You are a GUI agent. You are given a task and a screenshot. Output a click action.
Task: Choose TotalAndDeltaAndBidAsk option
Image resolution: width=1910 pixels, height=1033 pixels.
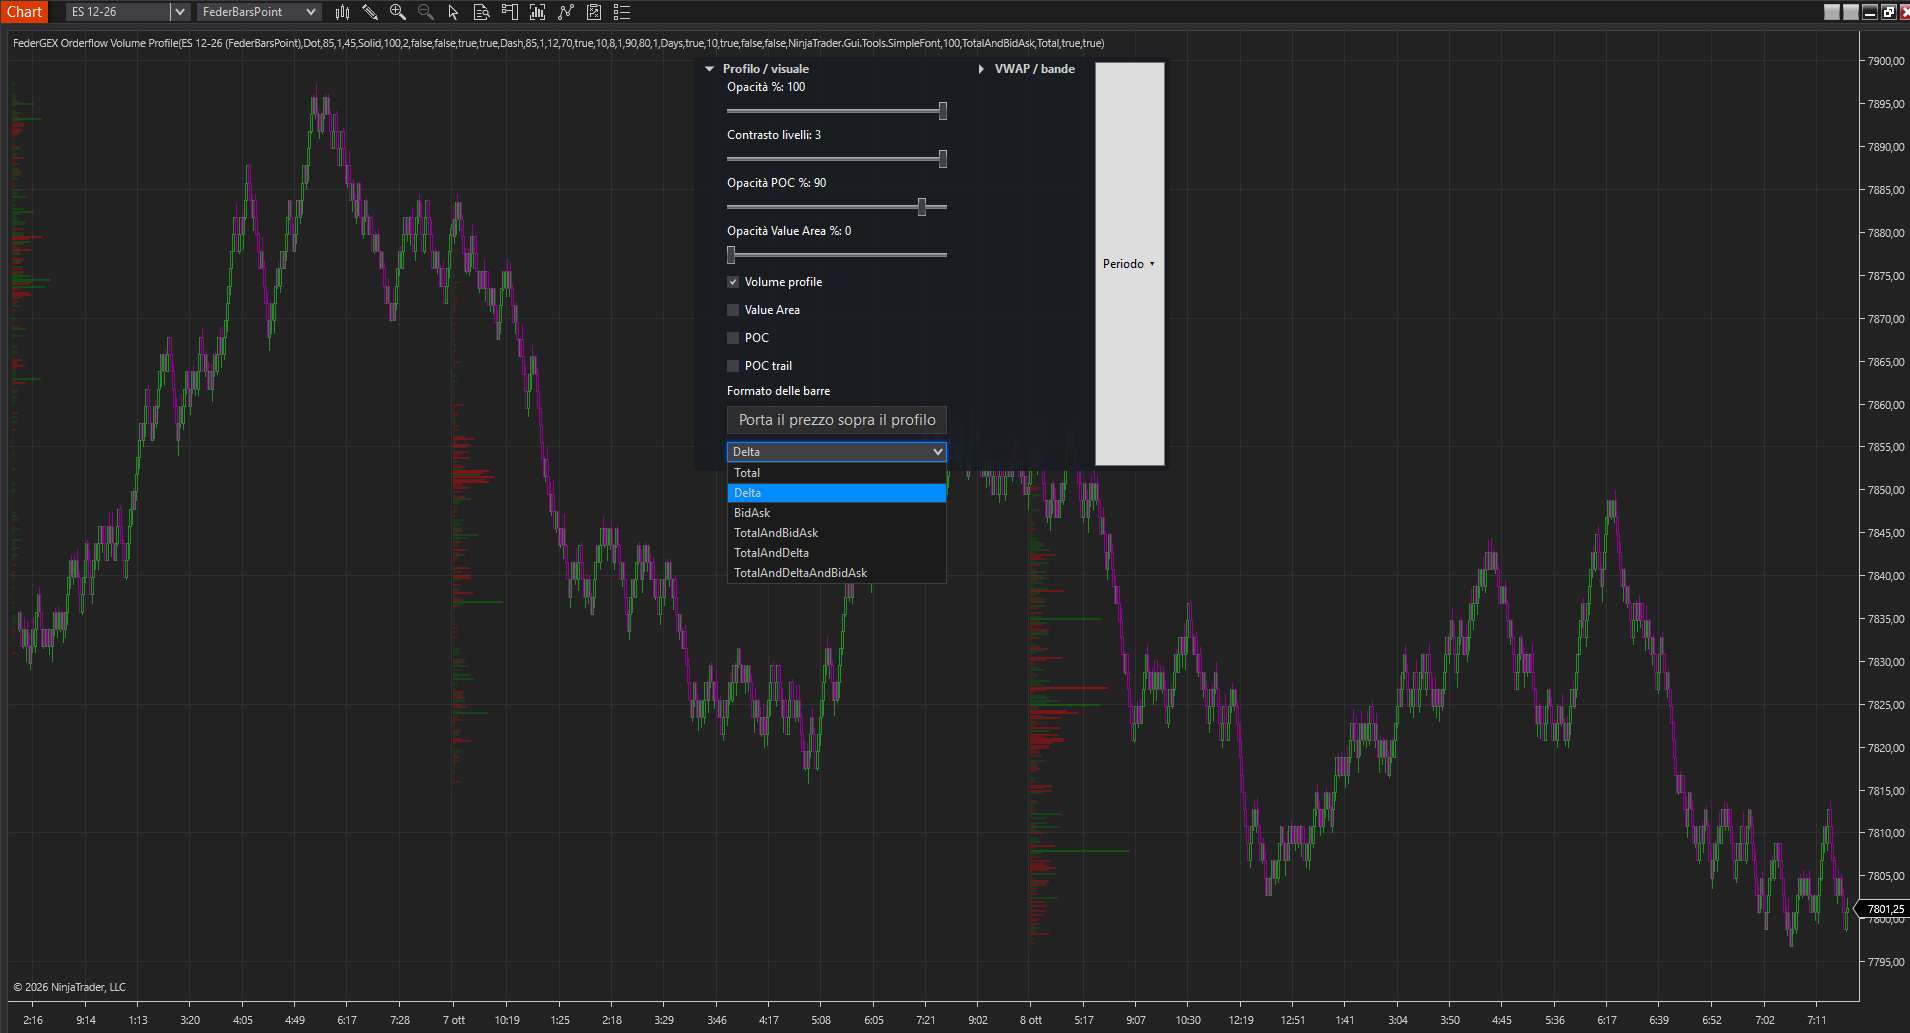837,573
